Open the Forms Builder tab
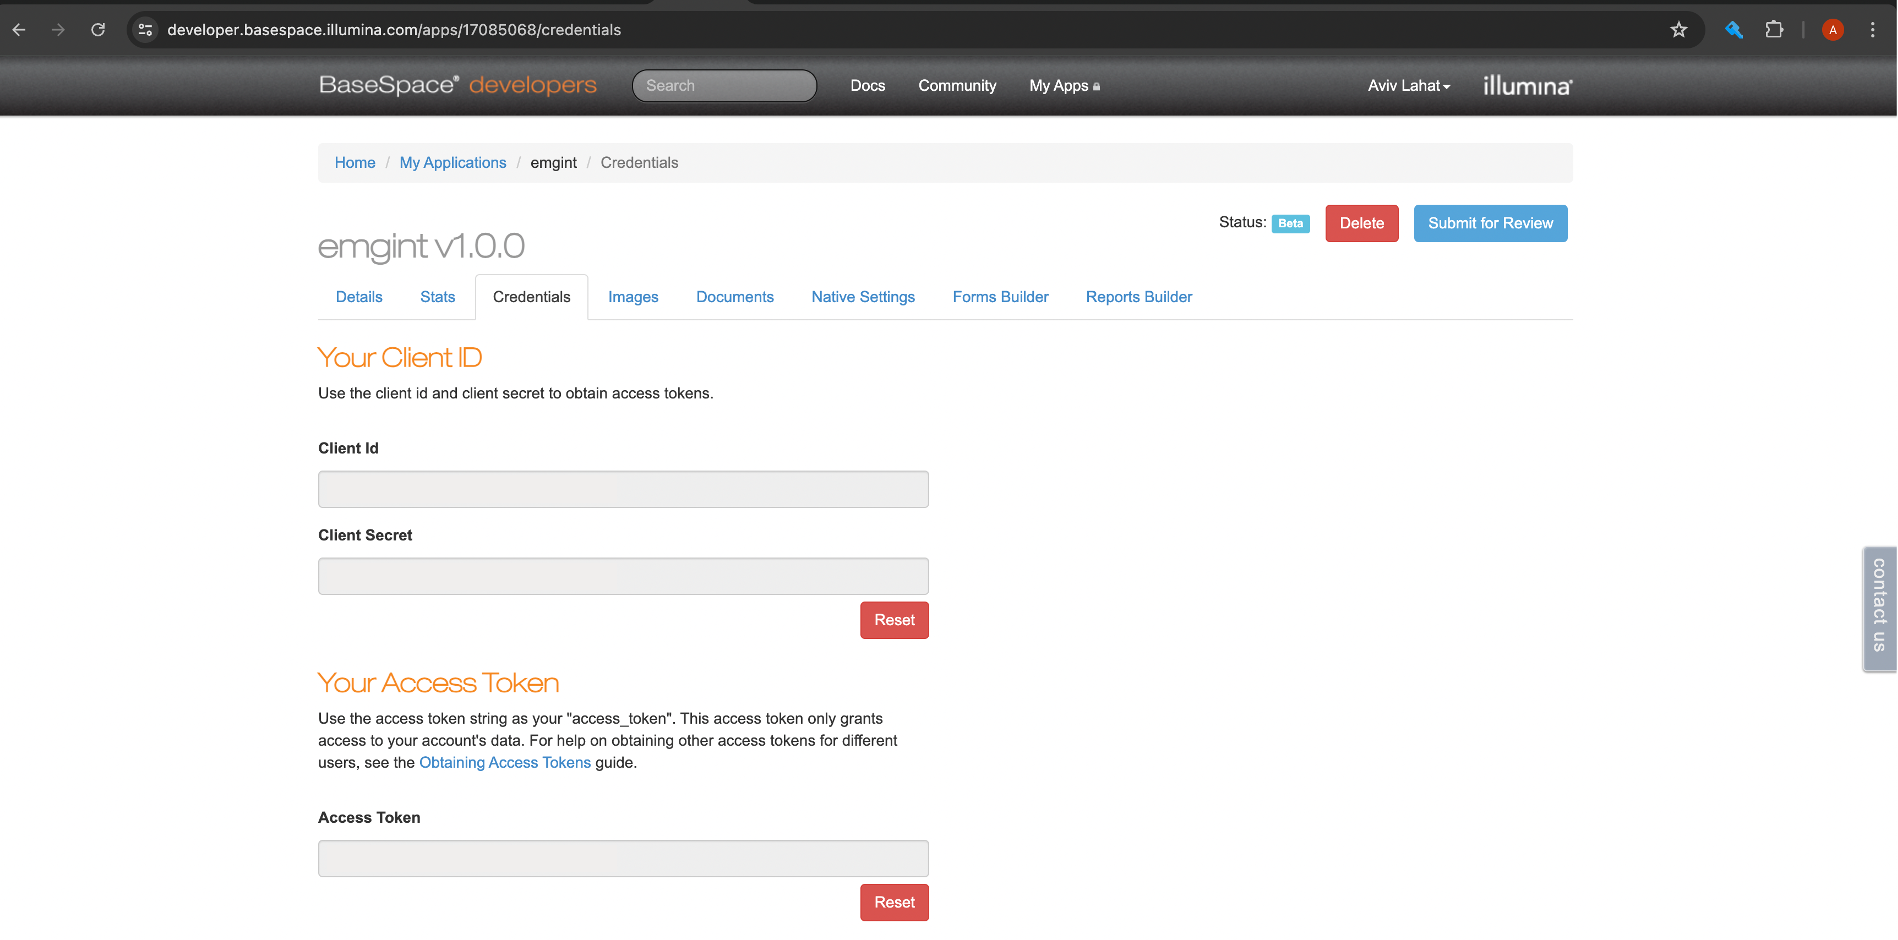Image resolution: width=1898 pixels, height=940 pixels. click(x=1000, y=297)
